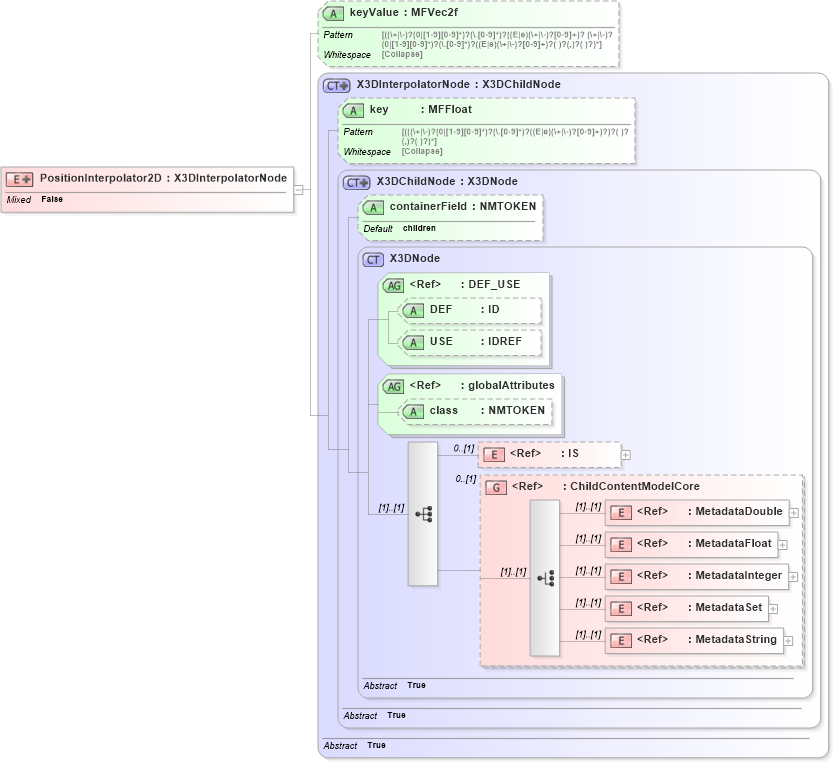Click the A icon next to keyValue
Viewport: 833px width, 762px height.
(334, 13)
